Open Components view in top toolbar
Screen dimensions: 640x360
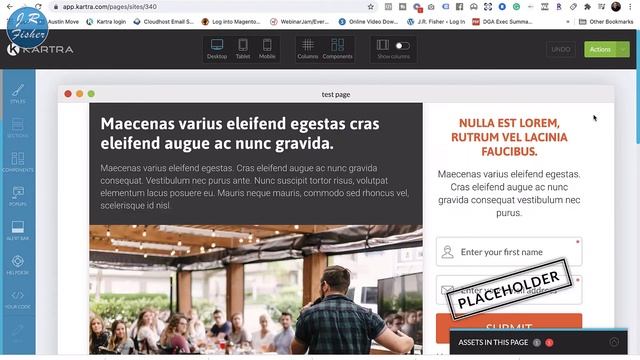coord(338,49)
